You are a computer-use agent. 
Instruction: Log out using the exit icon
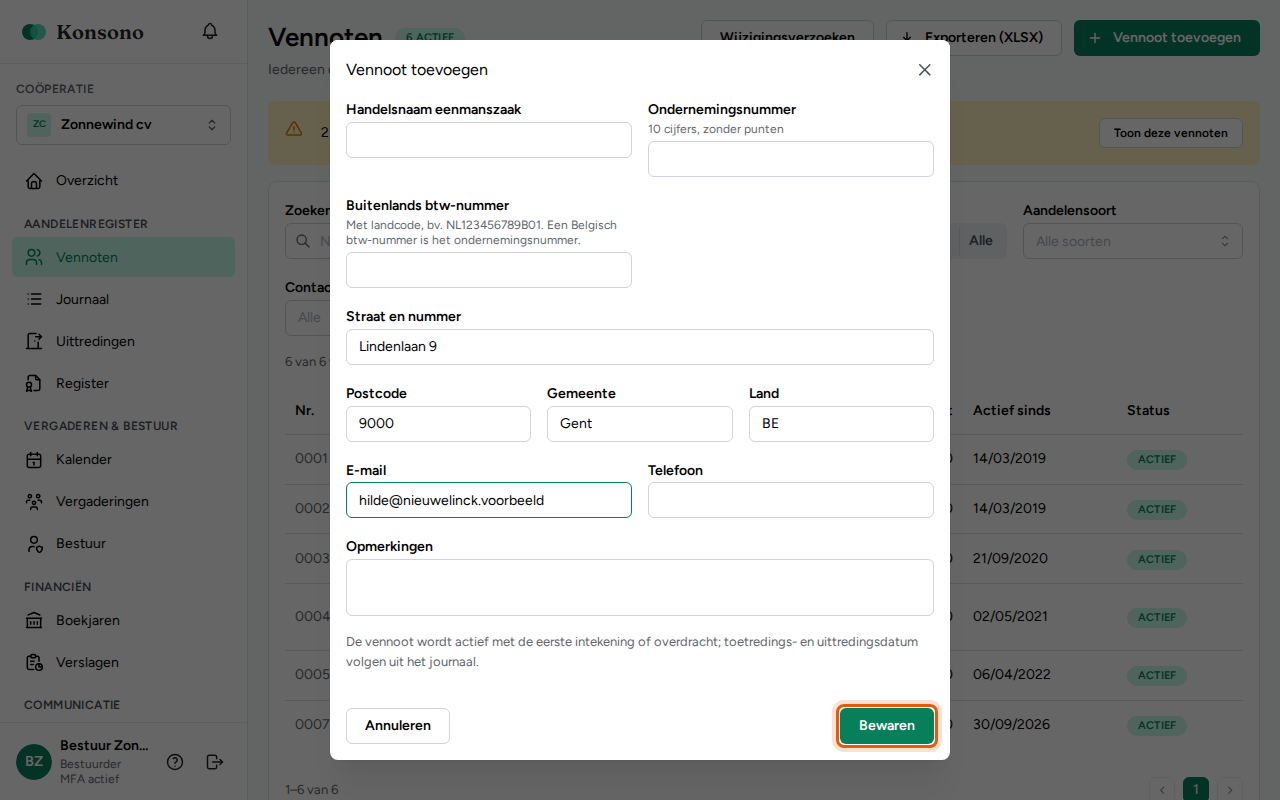point(214,762)
